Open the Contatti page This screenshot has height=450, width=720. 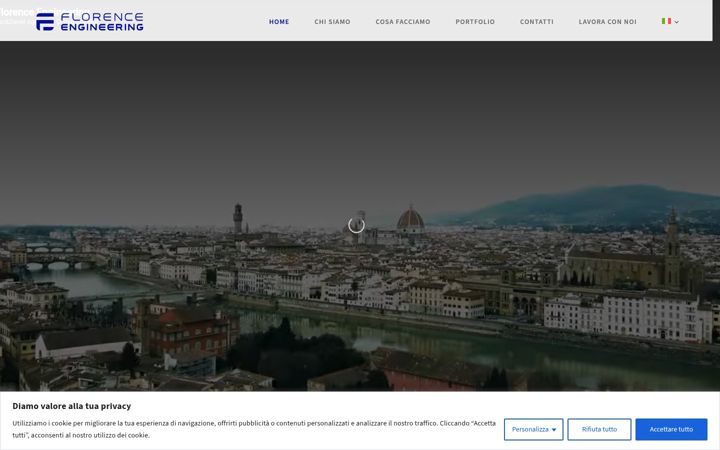pos(536,22)
